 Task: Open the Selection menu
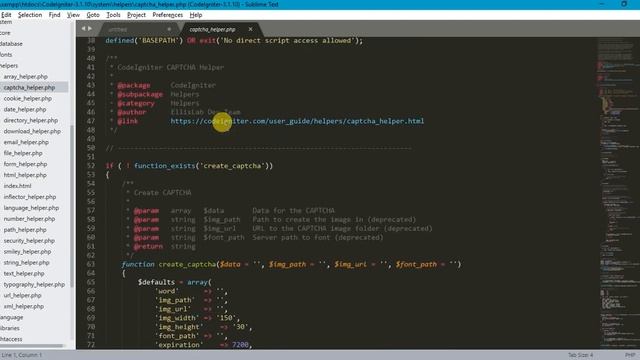coord(30,15)
